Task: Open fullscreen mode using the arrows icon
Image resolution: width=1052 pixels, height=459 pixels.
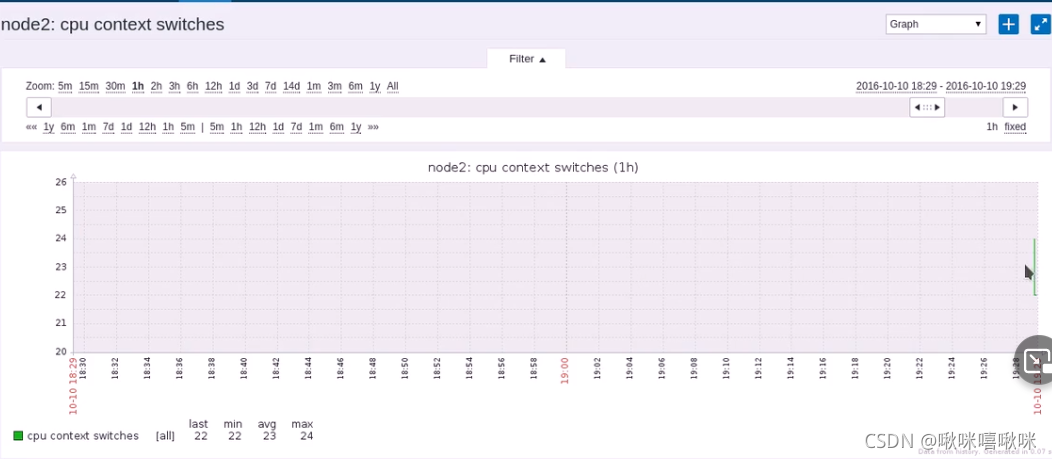Action: click(x=1041, y=24)
